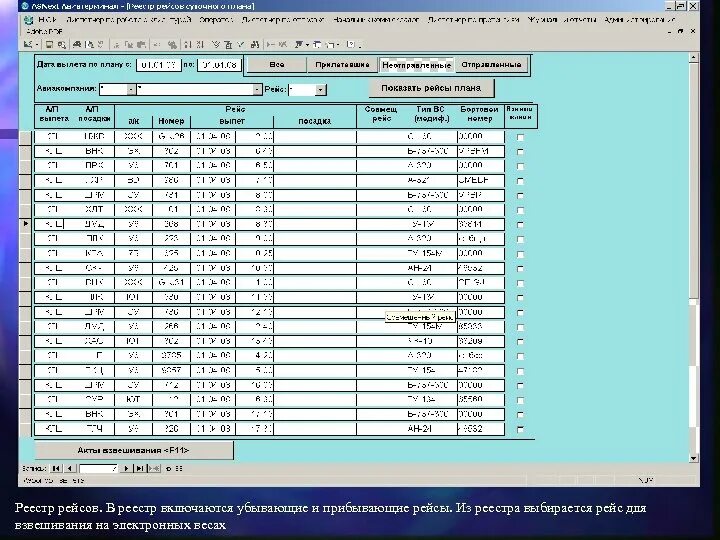Tick the checkbox for board number 87209
The width and height of the screenshot is (720, 540).
[x=520, y=342]
